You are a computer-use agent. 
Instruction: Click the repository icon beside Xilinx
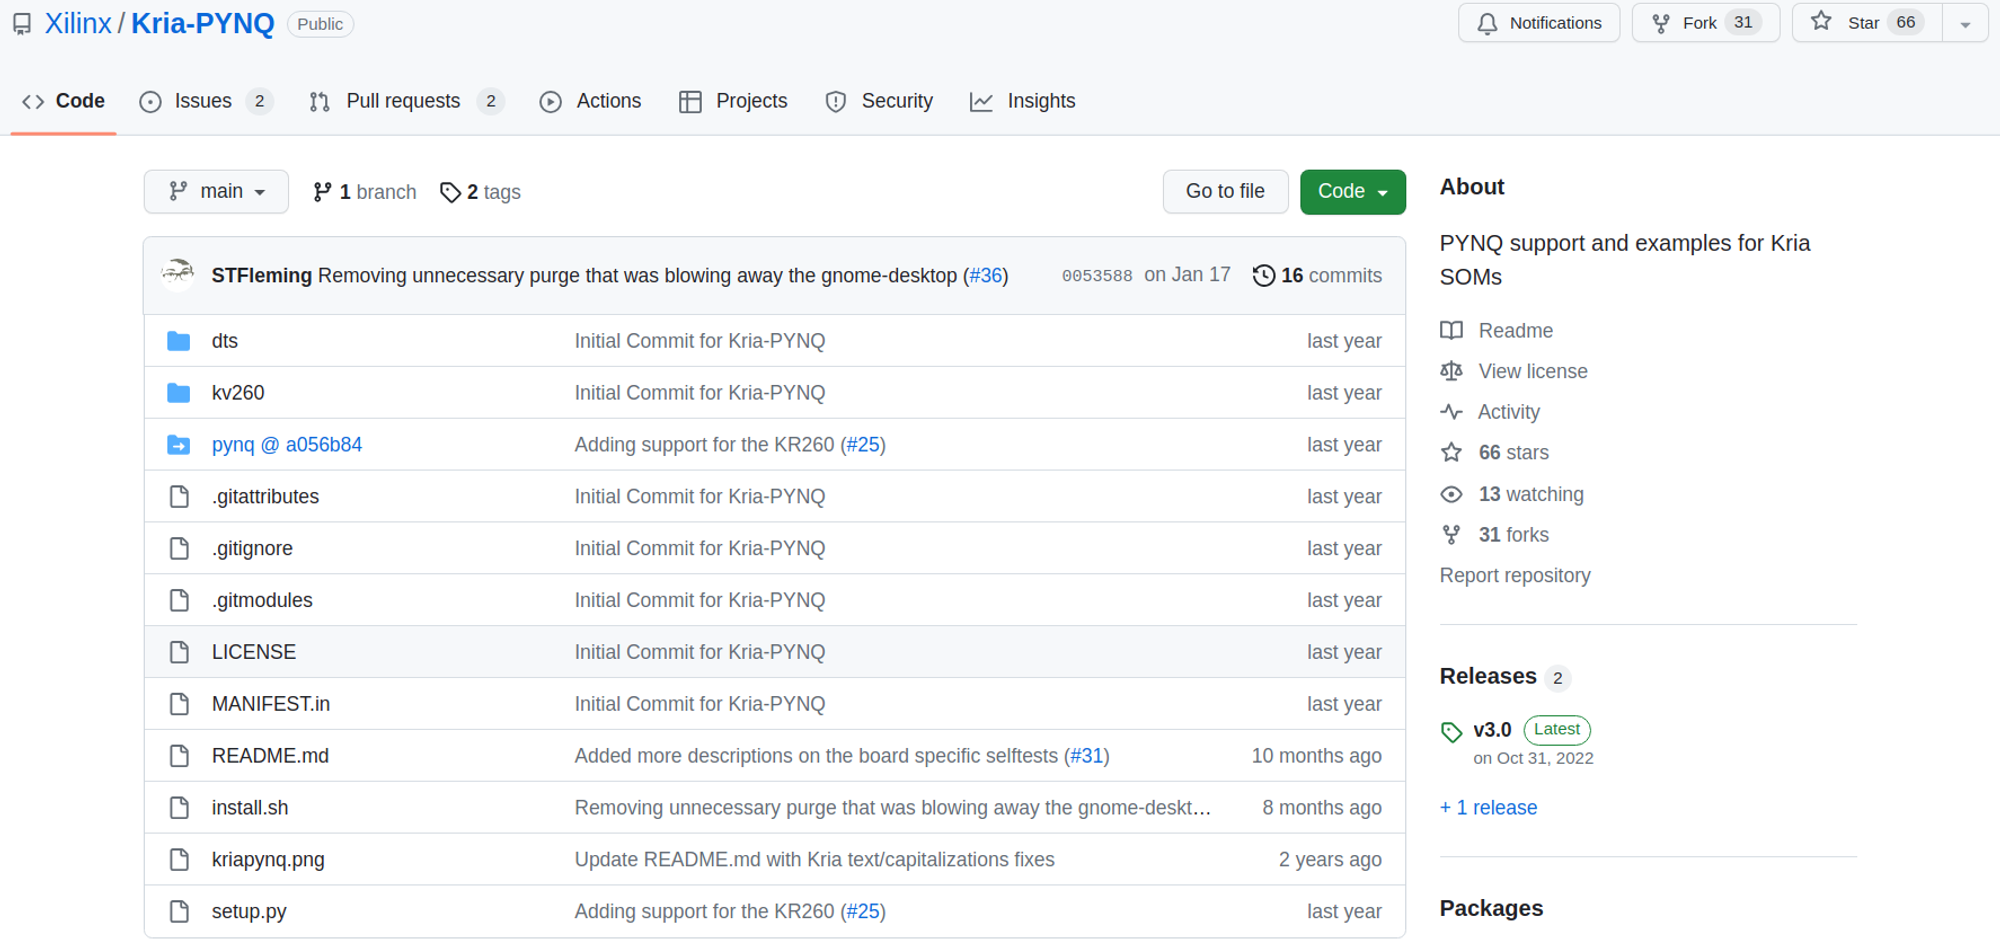[x=22, y=24]
